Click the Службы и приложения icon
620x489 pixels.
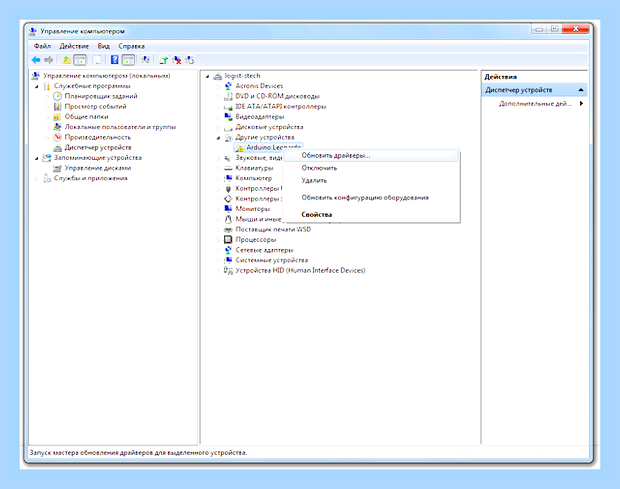tap(47, 178)
